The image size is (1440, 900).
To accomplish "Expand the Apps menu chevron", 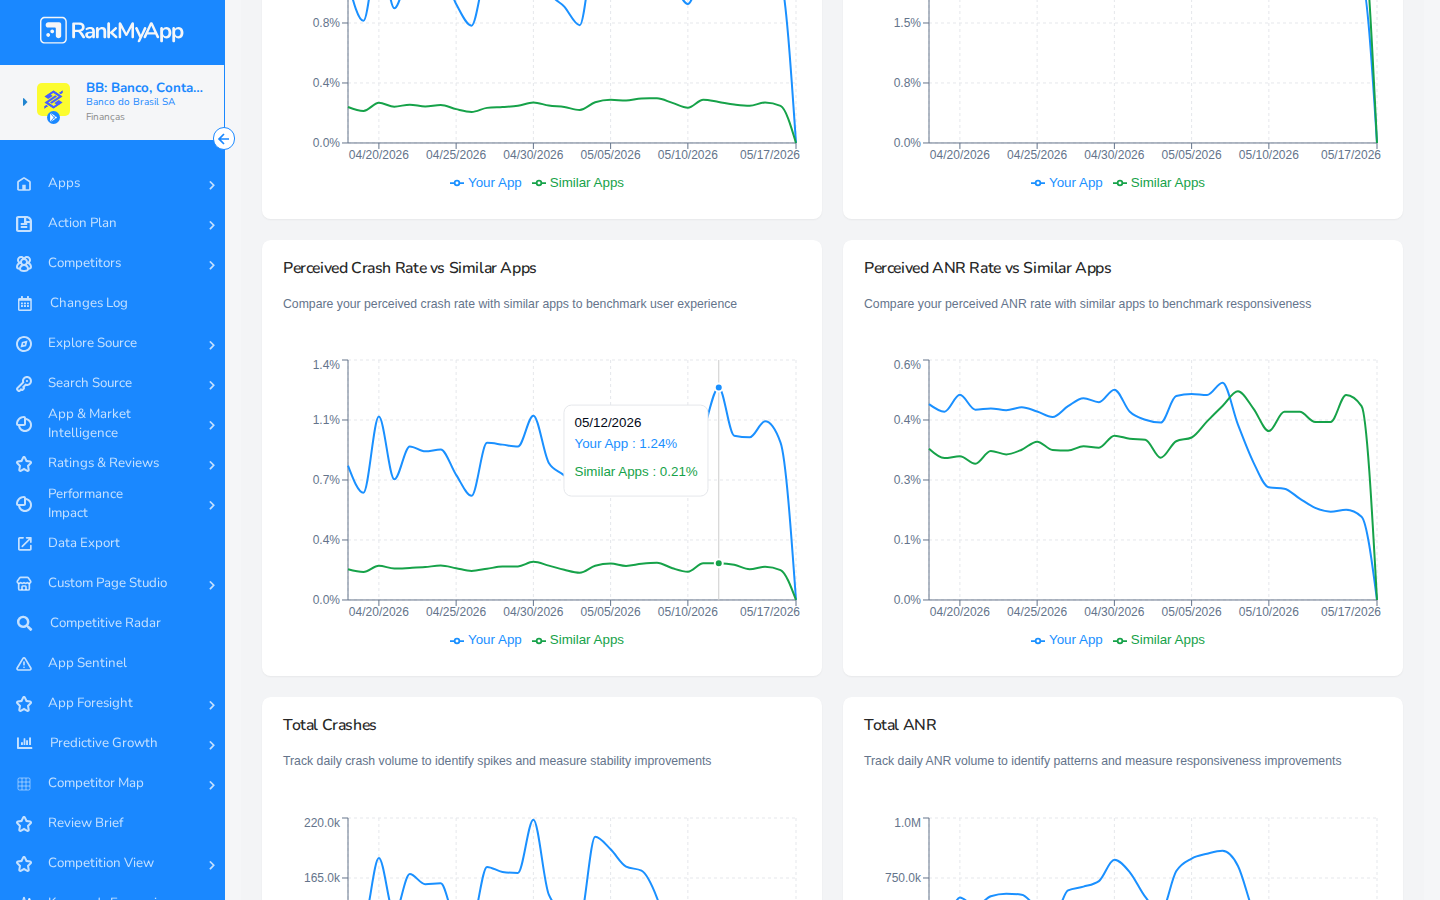I will (x=212, y=185).
